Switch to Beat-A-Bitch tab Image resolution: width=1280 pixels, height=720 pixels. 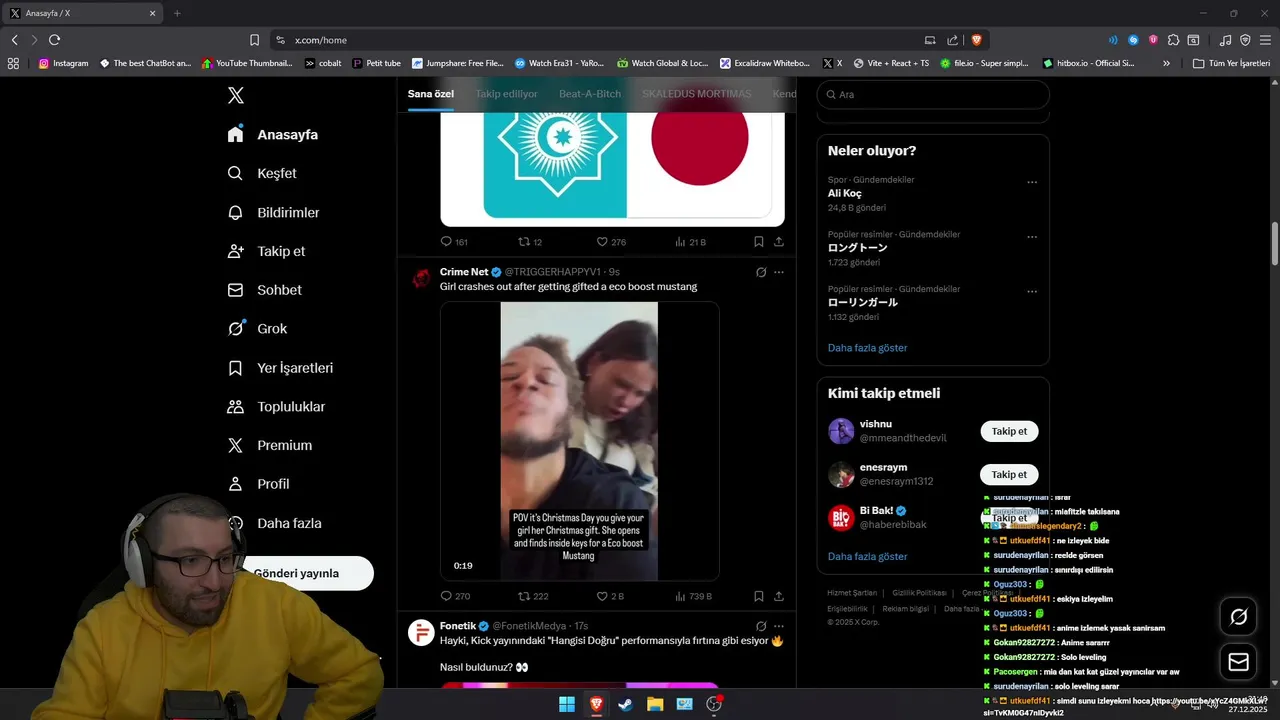click(590, 94)
